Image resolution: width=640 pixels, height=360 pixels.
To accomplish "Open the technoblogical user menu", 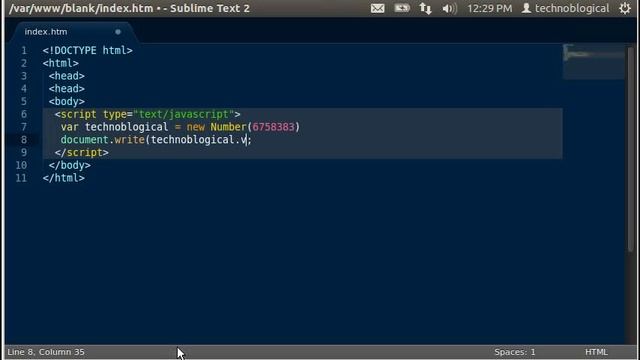I will click(x=566, y=8).
